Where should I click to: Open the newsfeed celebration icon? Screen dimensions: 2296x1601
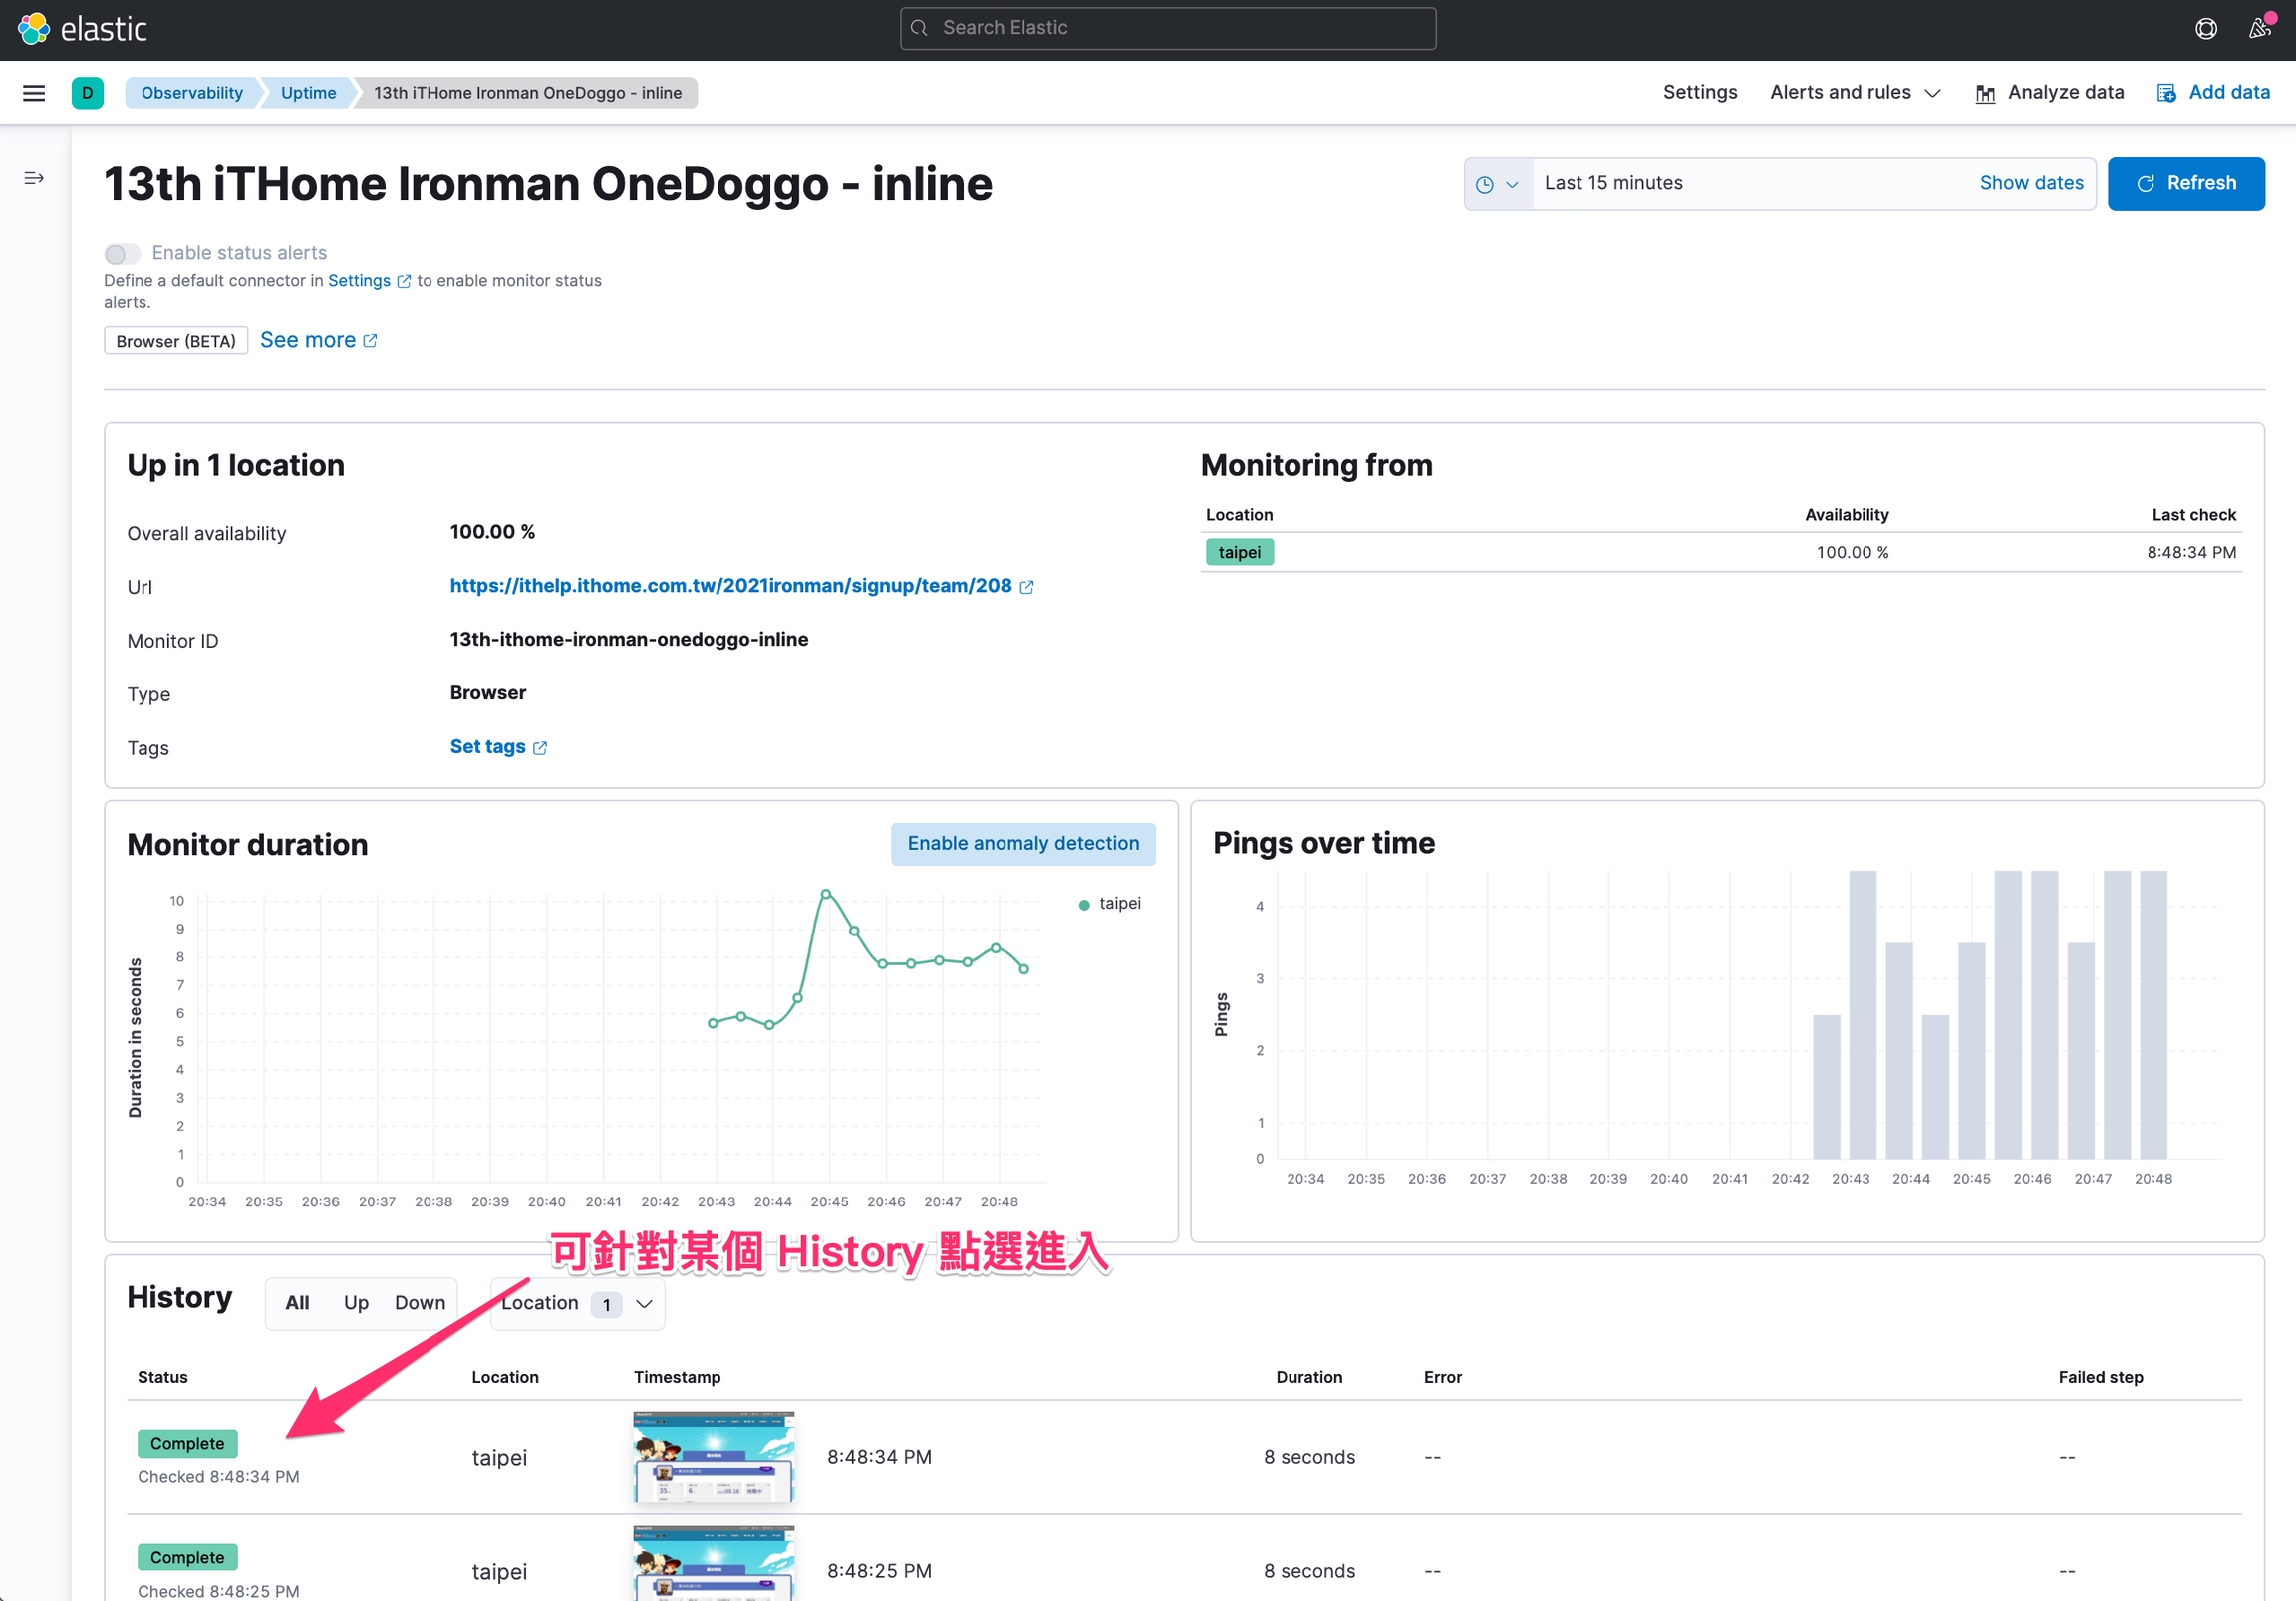click(x=2259, y=28)
